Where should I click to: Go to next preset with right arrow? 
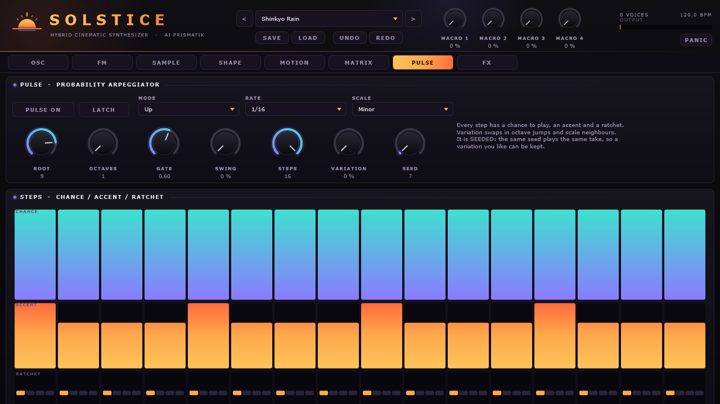coord(413,19)
